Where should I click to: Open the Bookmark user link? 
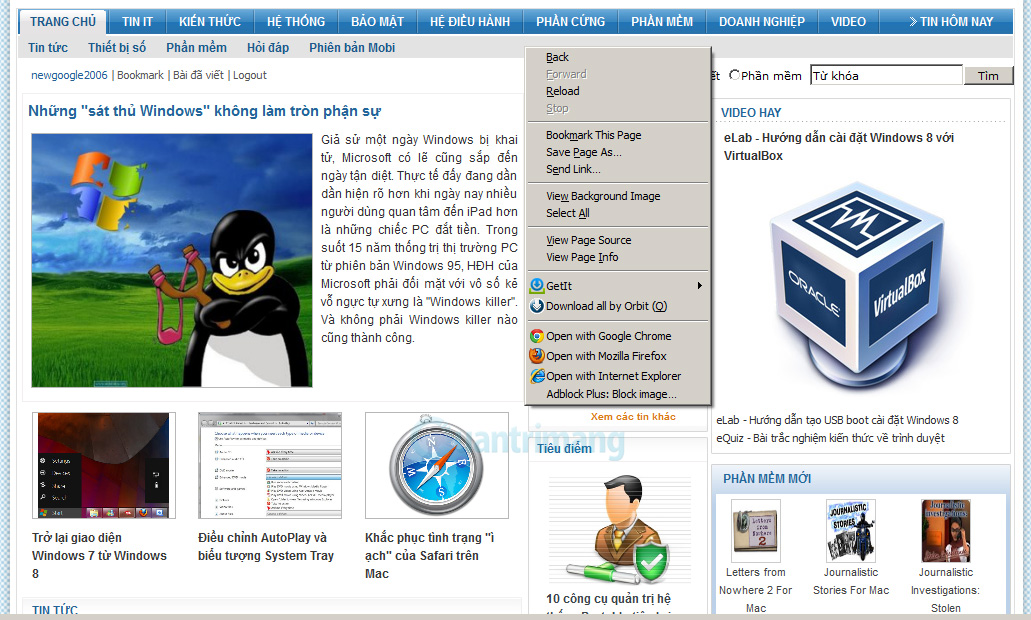[x=140, y=75]
